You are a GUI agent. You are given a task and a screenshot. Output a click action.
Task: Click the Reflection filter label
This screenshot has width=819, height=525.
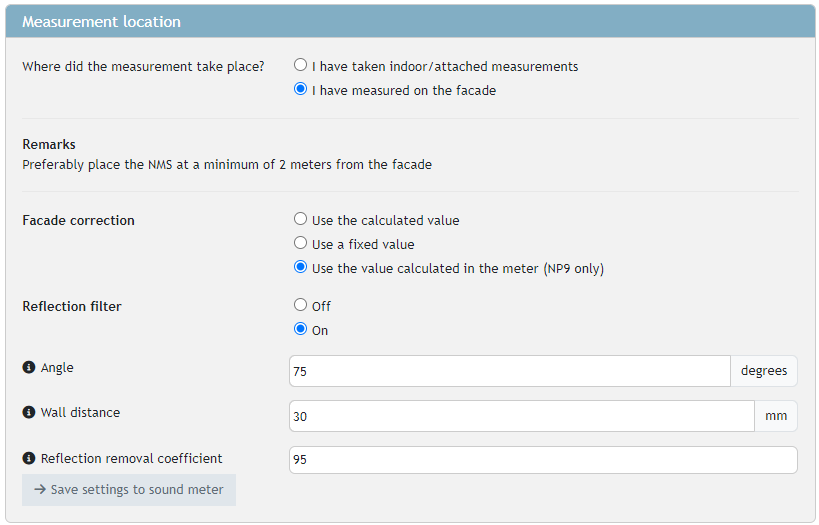click(72, 306)
